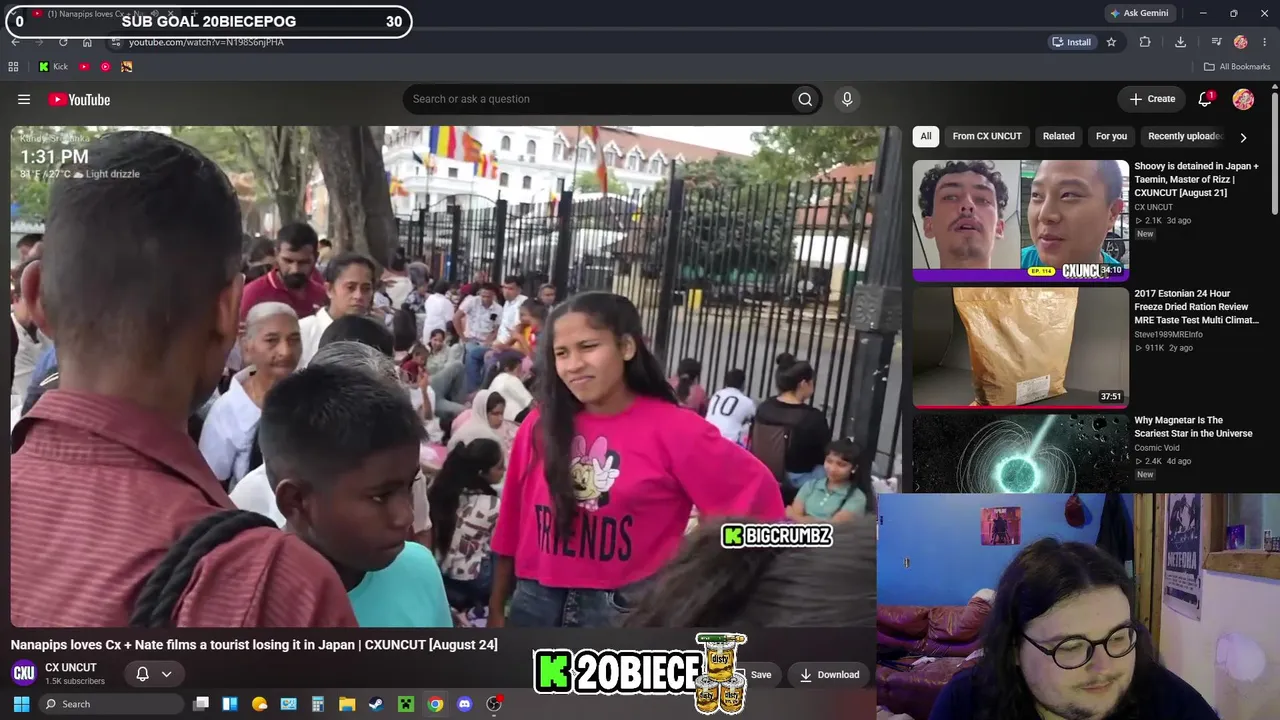Select the From CX UNCUT chip

tap(987, 136)
